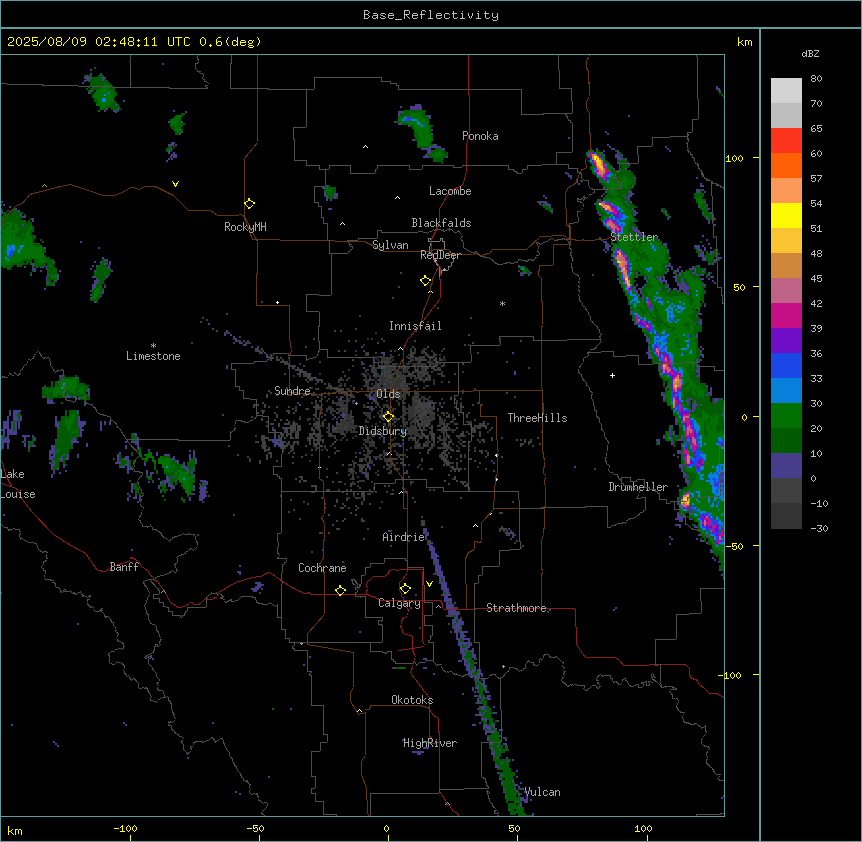Click the yellow diamond marker south of RedDeer

[425, 281]
